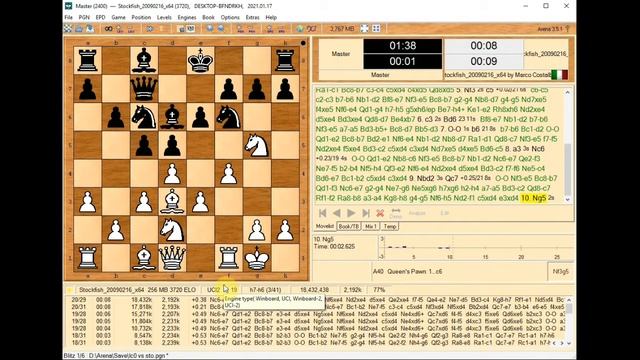640x360 pixels.
Task: Switch to the Book/TB tab
Action: [349, 226]
